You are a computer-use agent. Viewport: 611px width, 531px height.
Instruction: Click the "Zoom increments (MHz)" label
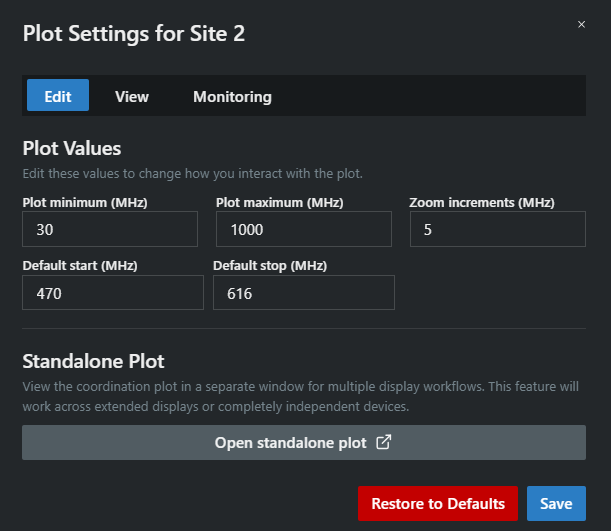[482, 202]
